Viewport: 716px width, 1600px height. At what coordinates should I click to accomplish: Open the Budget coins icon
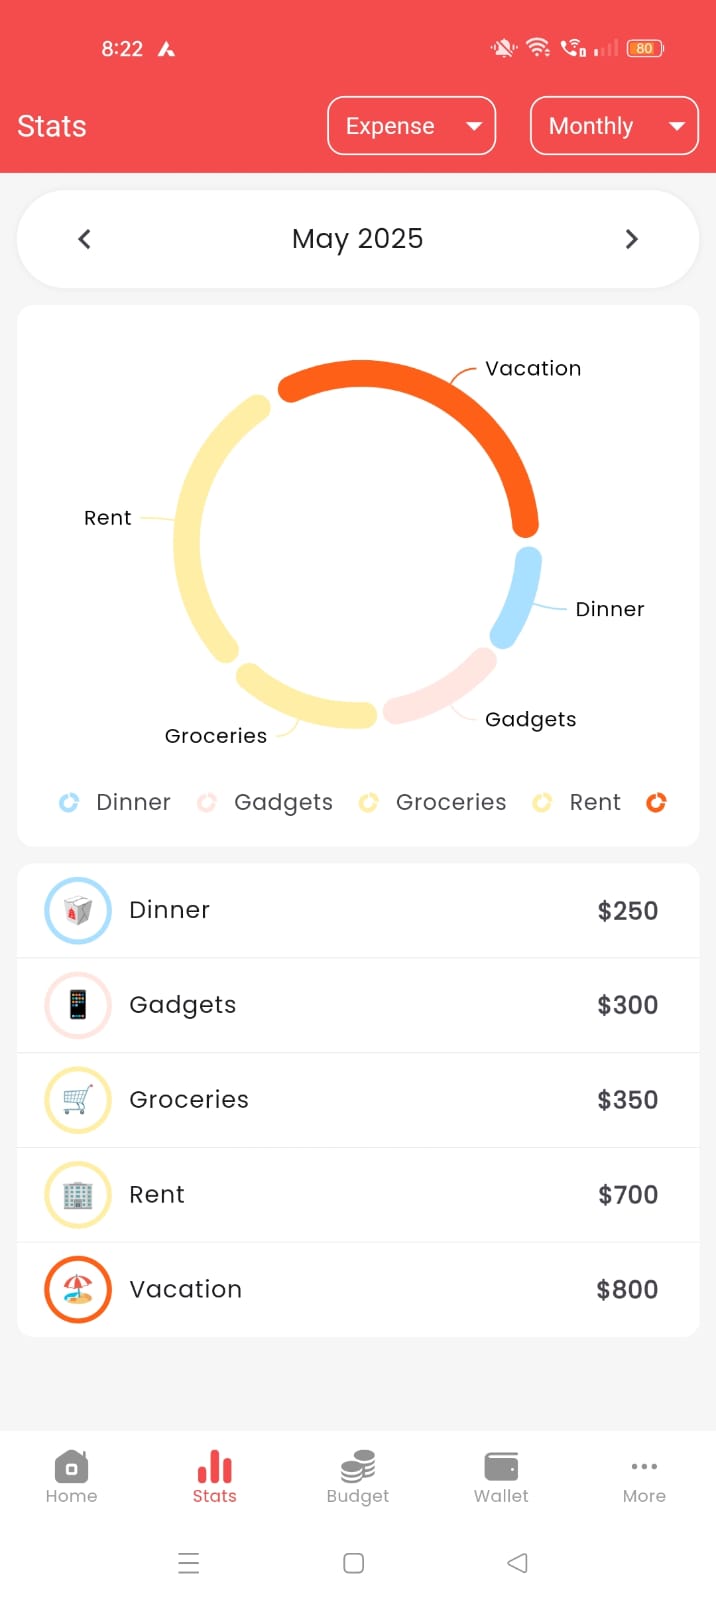point(357,1466)
